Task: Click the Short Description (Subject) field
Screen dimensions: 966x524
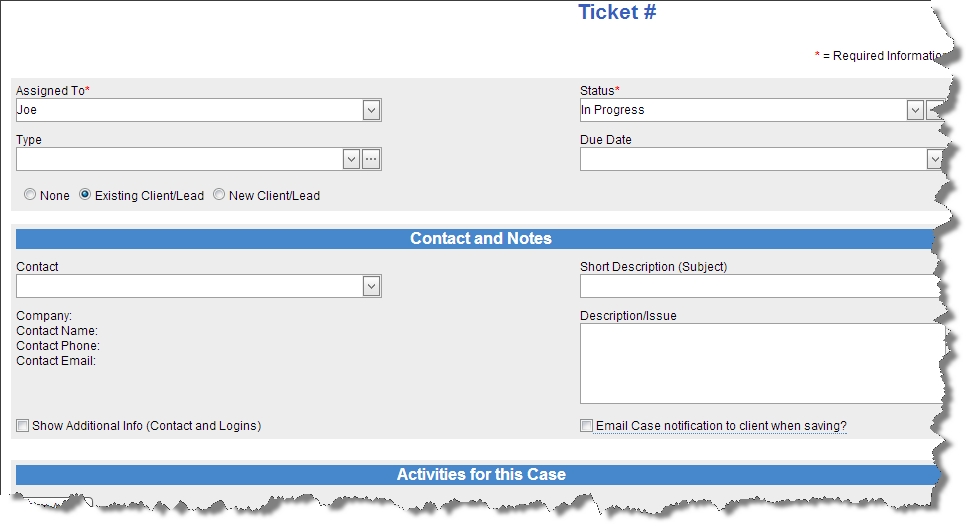Action: click(760, 287)
